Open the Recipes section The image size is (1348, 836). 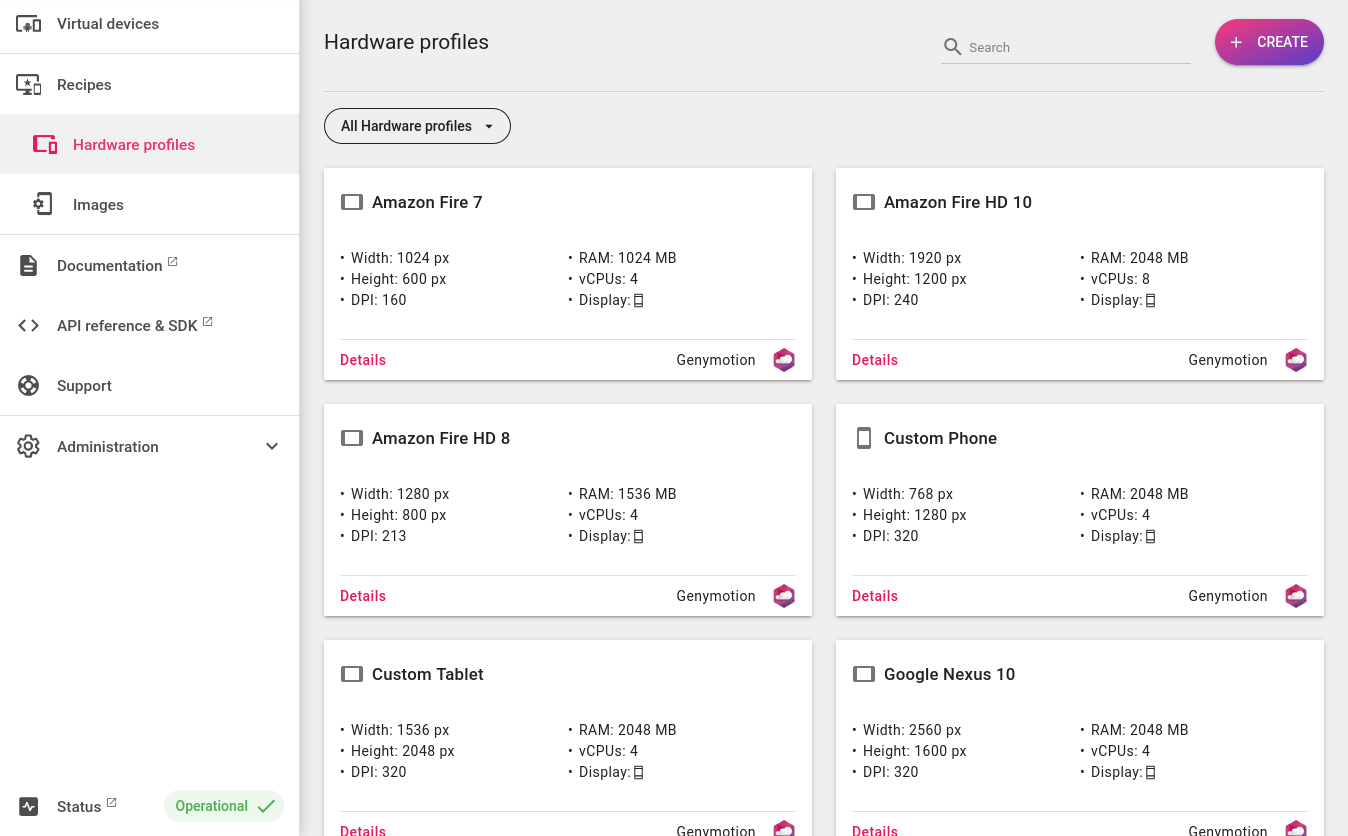pos(149,84)
